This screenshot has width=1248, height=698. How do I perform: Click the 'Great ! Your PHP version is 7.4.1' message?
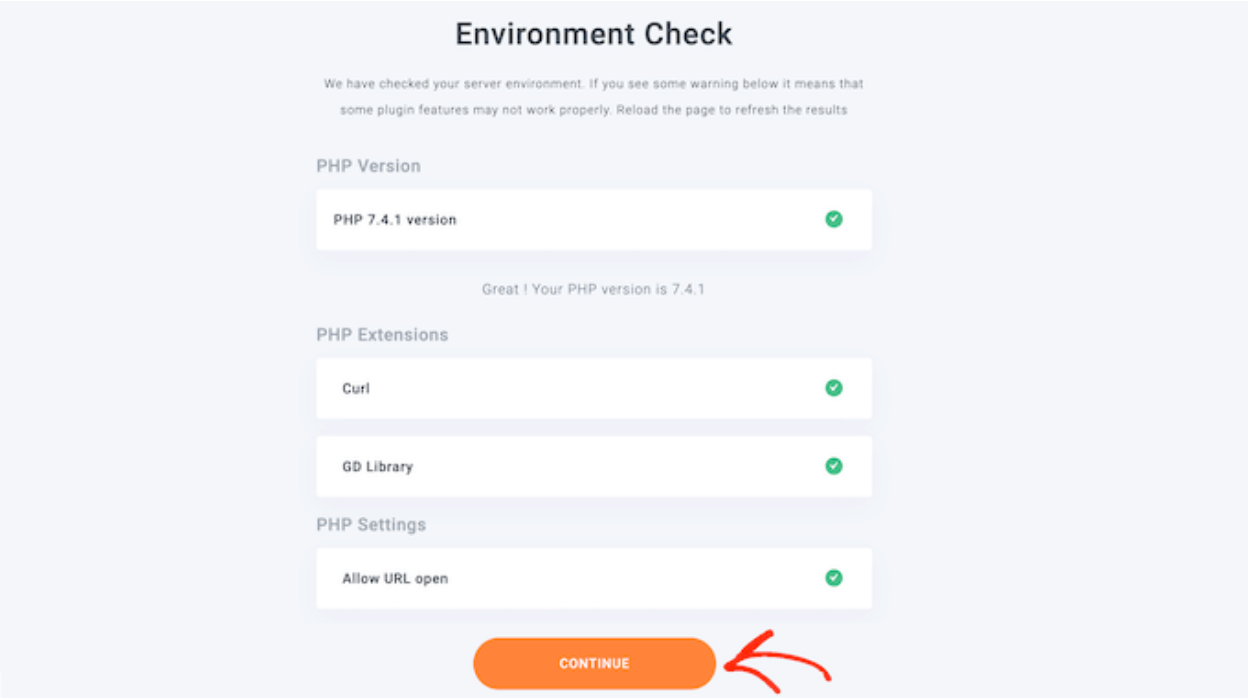pyautogui.click(x=594, y=290)
